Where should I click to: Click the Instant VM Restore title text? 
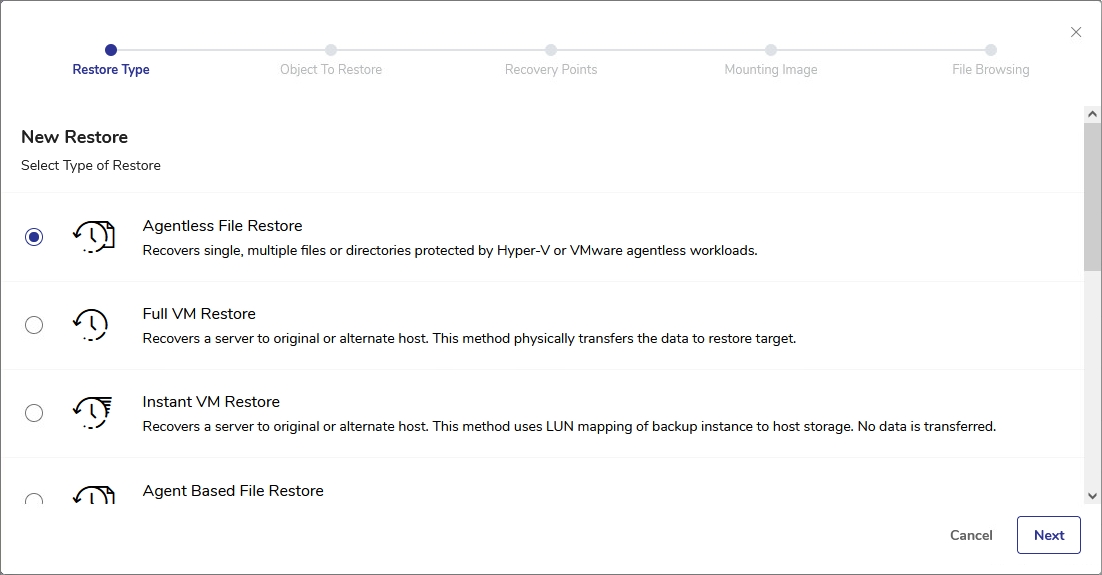(211, 402)
